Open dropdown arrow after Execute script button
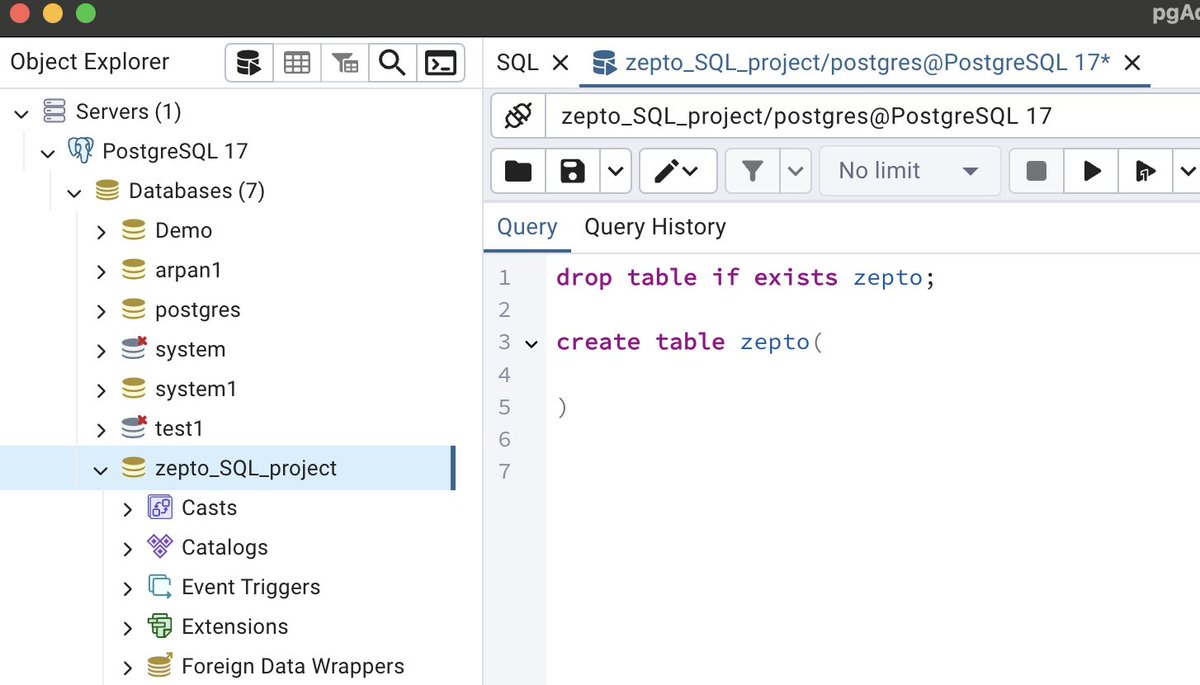 tap(1186, 171)
